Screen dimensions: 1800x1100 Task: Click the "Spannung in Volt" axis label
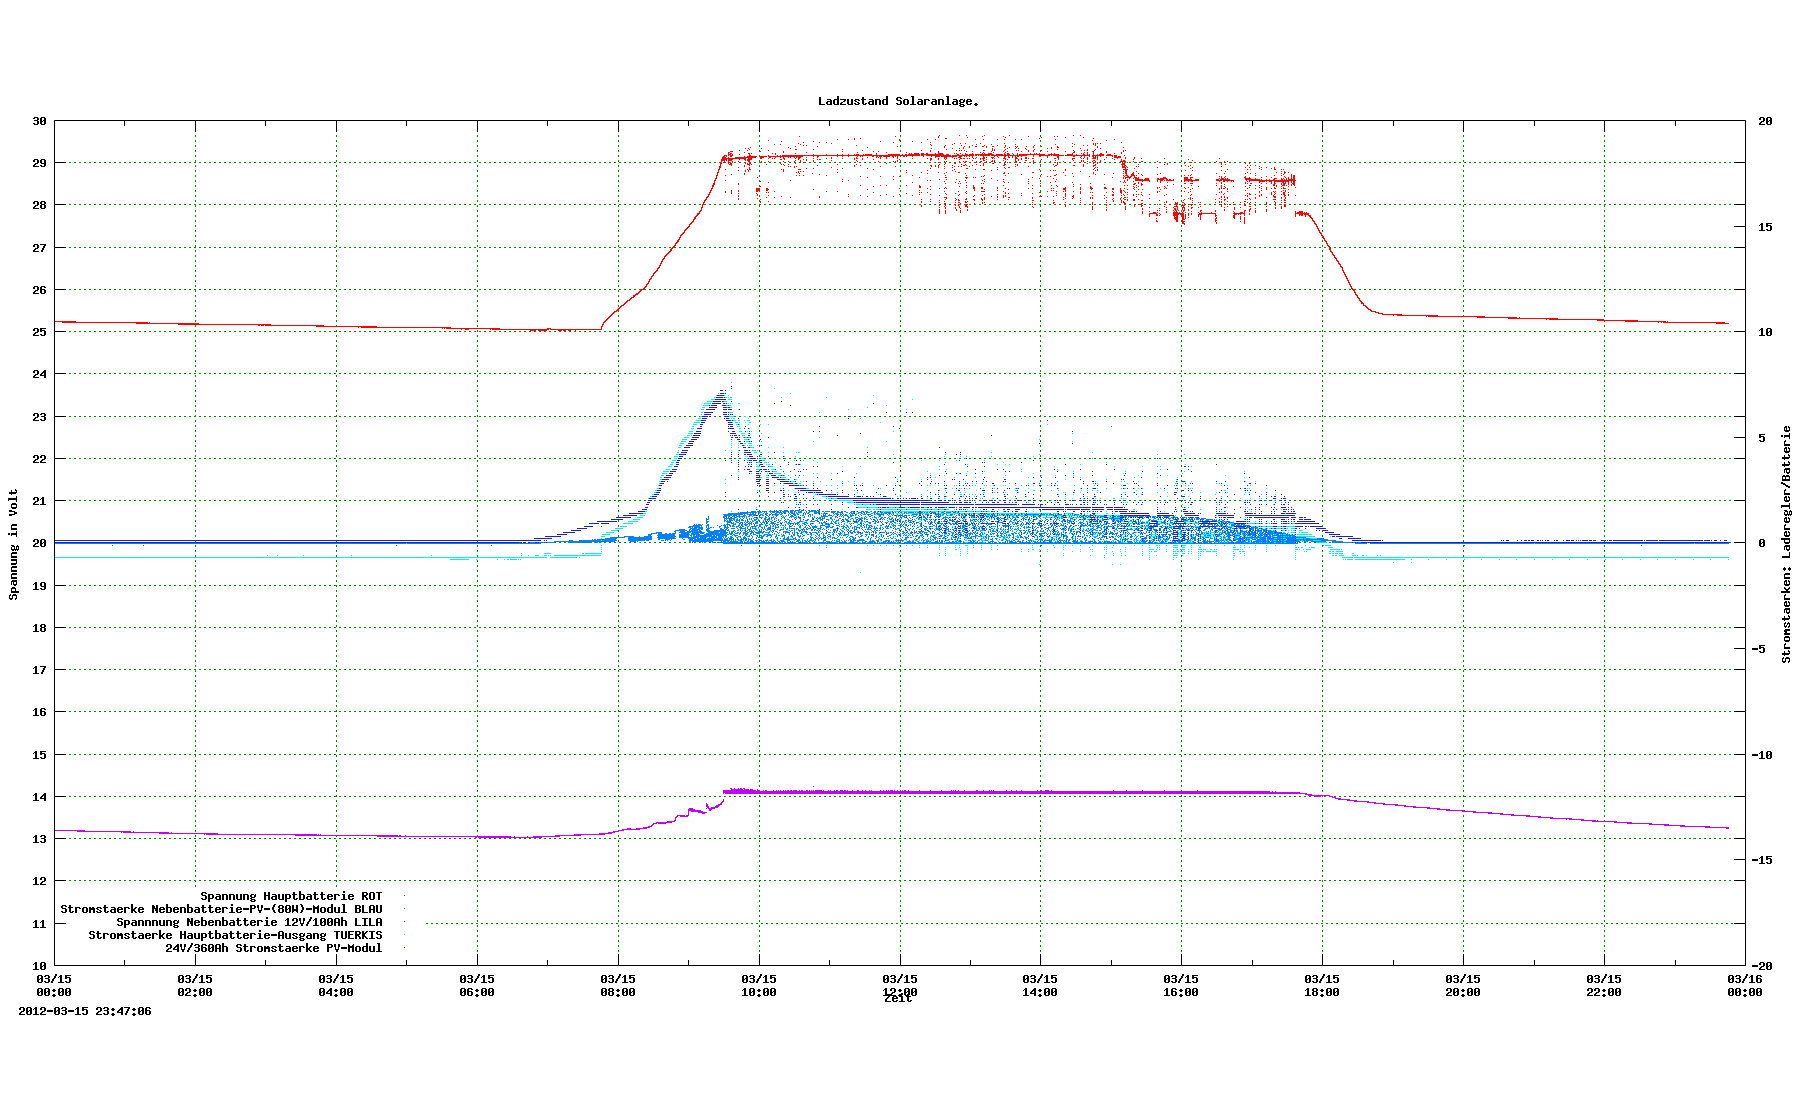(x=14, y=544)
